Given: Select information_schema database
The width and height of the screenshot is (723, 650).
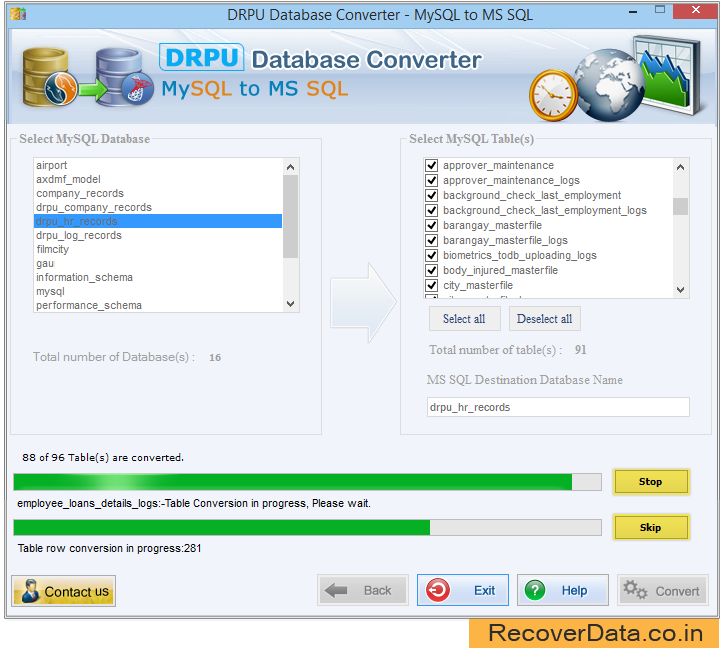Looking at the screenshot, I should [x=158, y=277].
